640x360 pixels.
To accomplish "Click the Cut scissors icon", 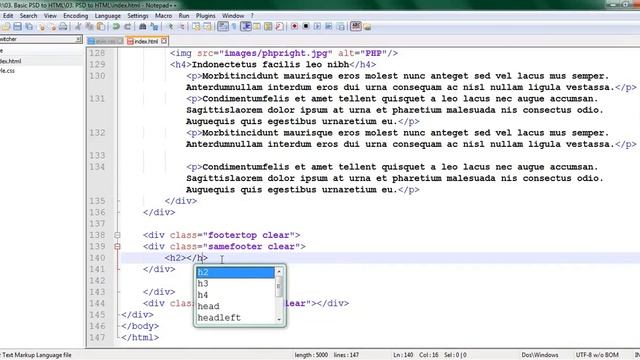I will (78, 27).
